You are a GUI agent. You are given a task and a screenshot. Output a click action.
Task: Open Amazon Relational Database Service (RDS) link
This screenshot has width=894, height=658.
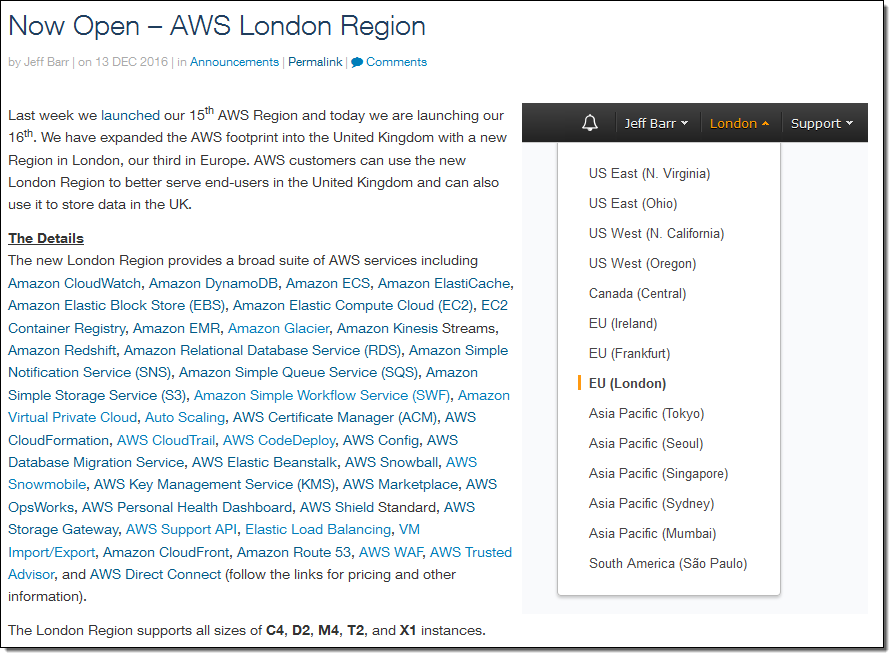click(x=263, y=350)
